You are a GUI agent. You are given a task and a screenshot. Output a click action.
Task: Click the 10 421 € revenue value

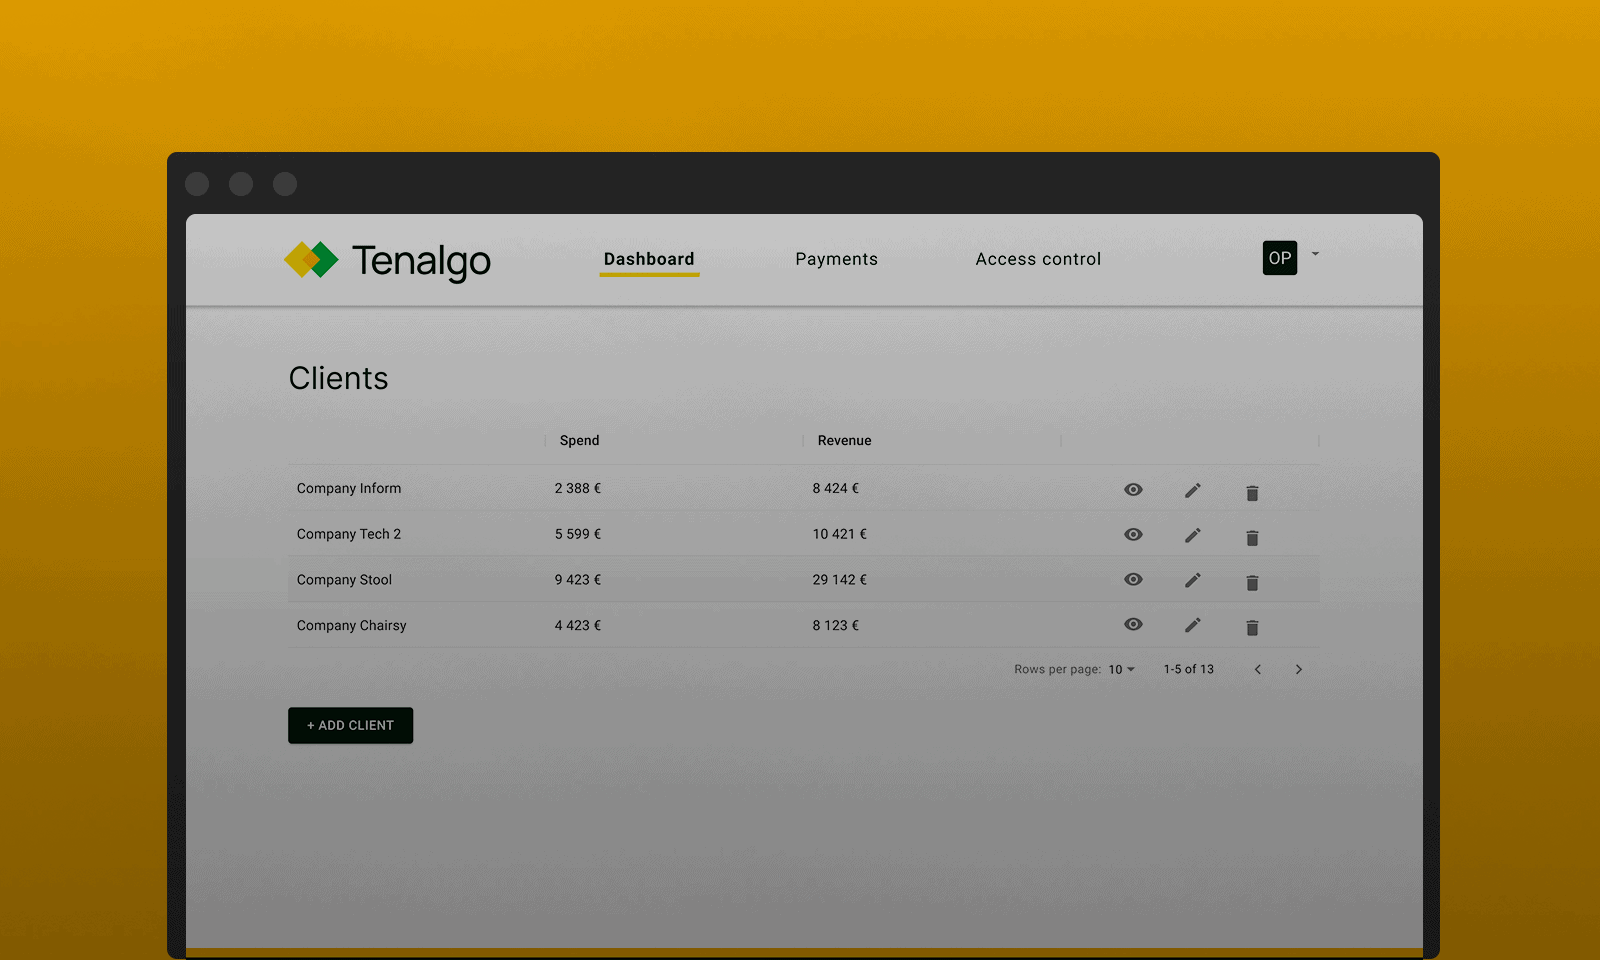pyautogui.click(x=840, y=534)
